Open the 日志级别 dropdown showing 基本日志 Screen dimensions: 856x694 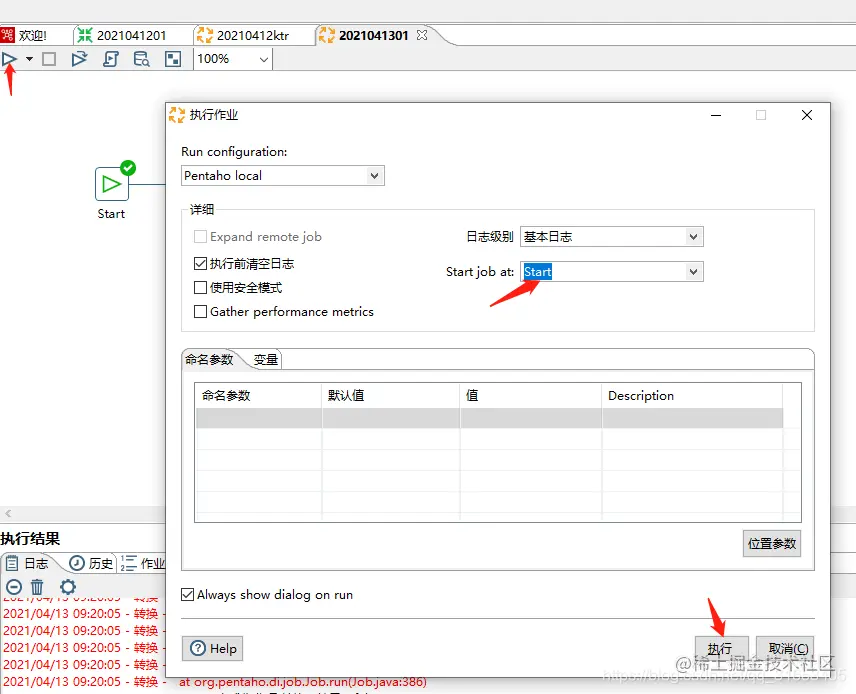[x=611, y=236]
